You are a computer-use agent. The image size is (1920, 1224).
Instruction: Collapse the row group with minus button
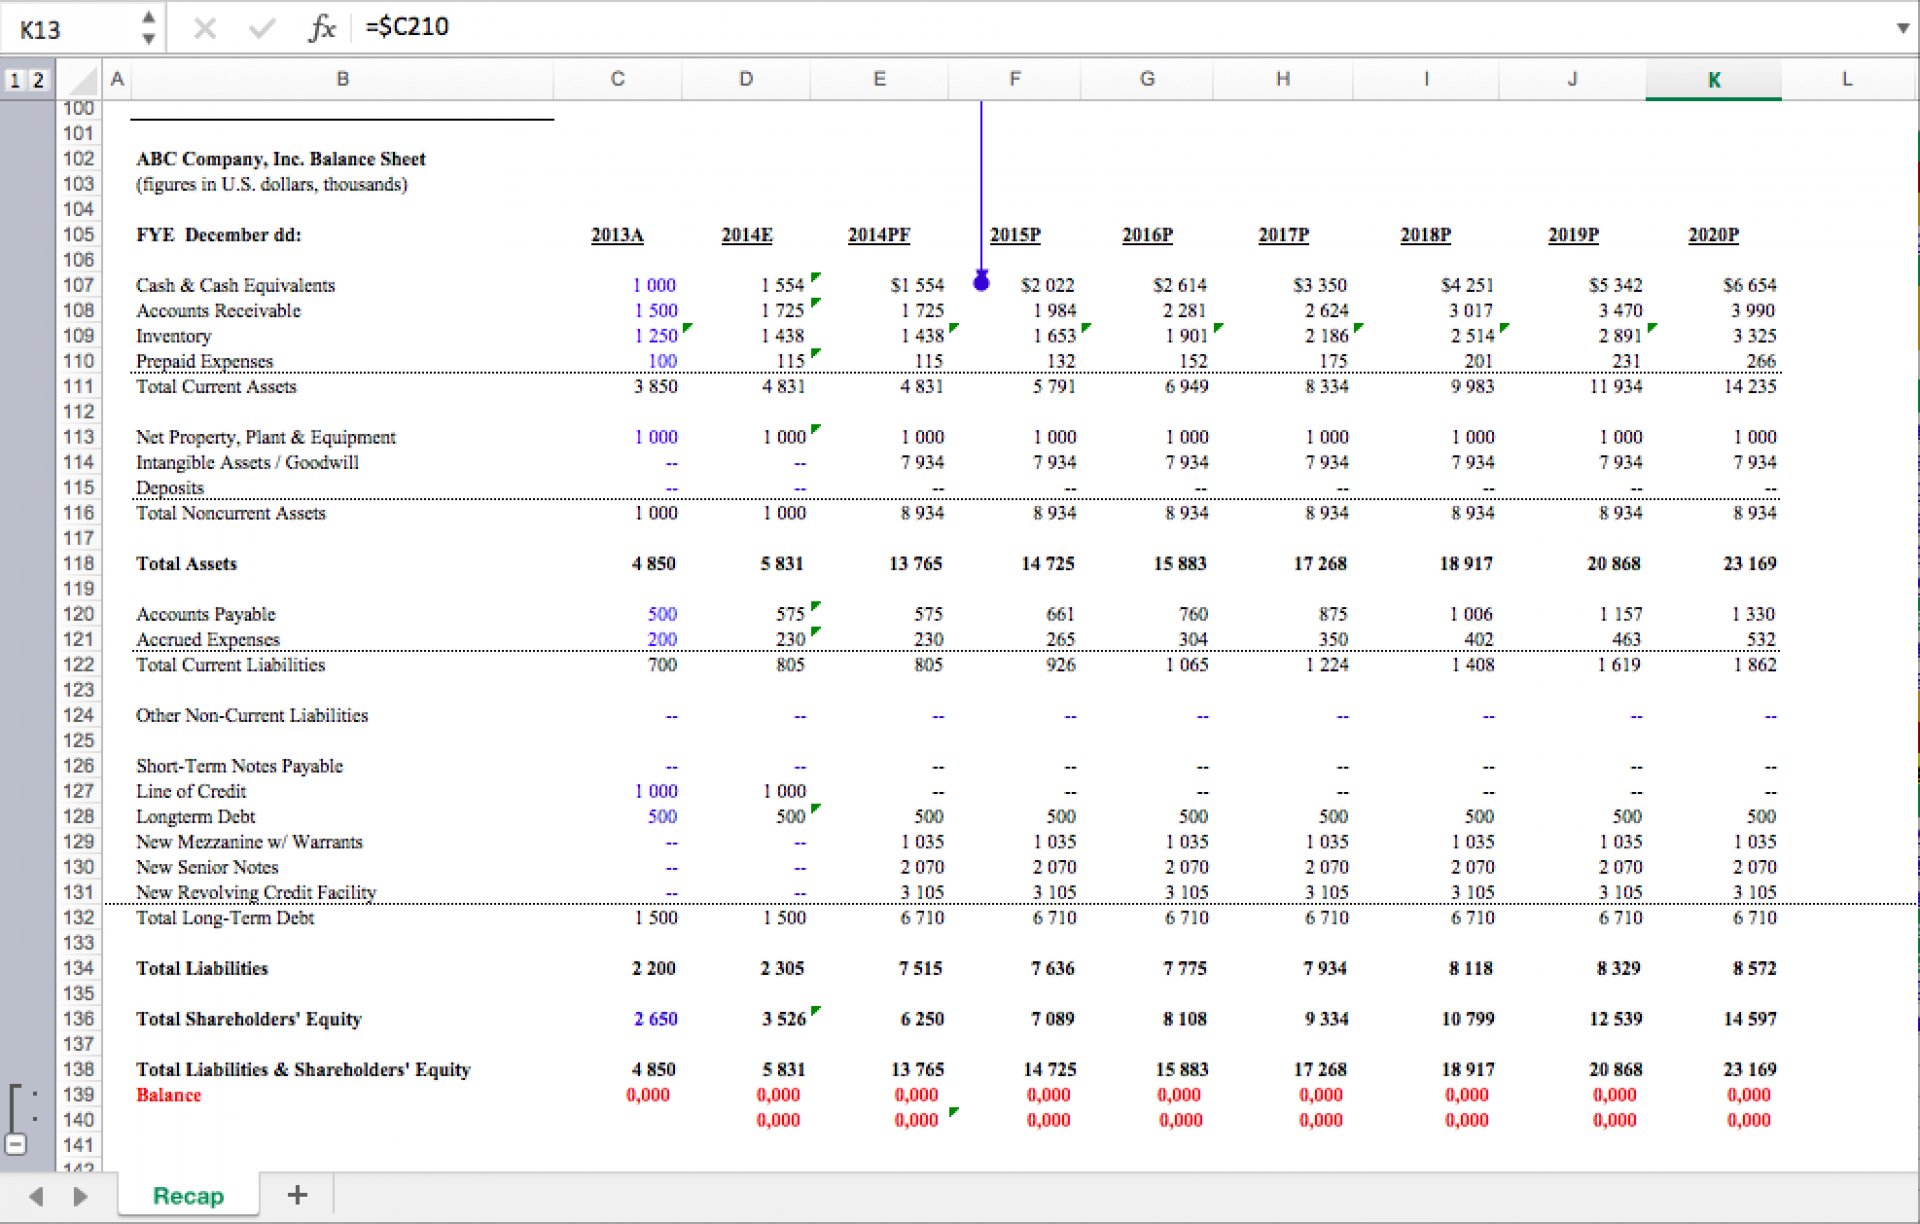click(15, 1144)
